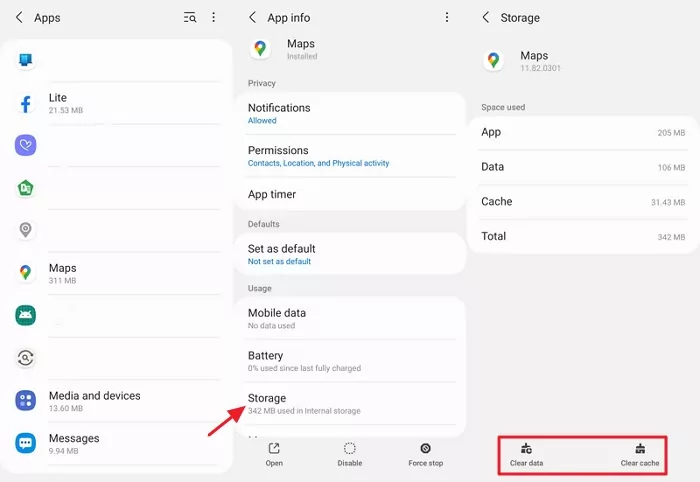Tap the Clear cache button

click(x=640, y=455)
